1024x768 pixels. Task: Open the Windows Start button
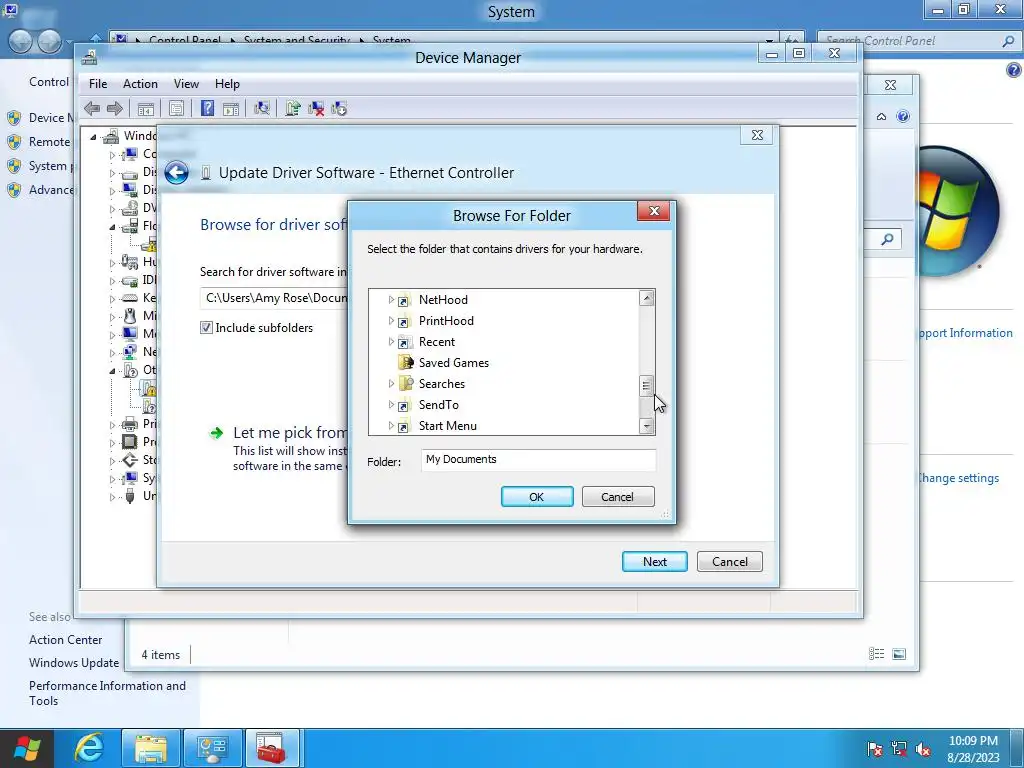(x=26, y=748)
